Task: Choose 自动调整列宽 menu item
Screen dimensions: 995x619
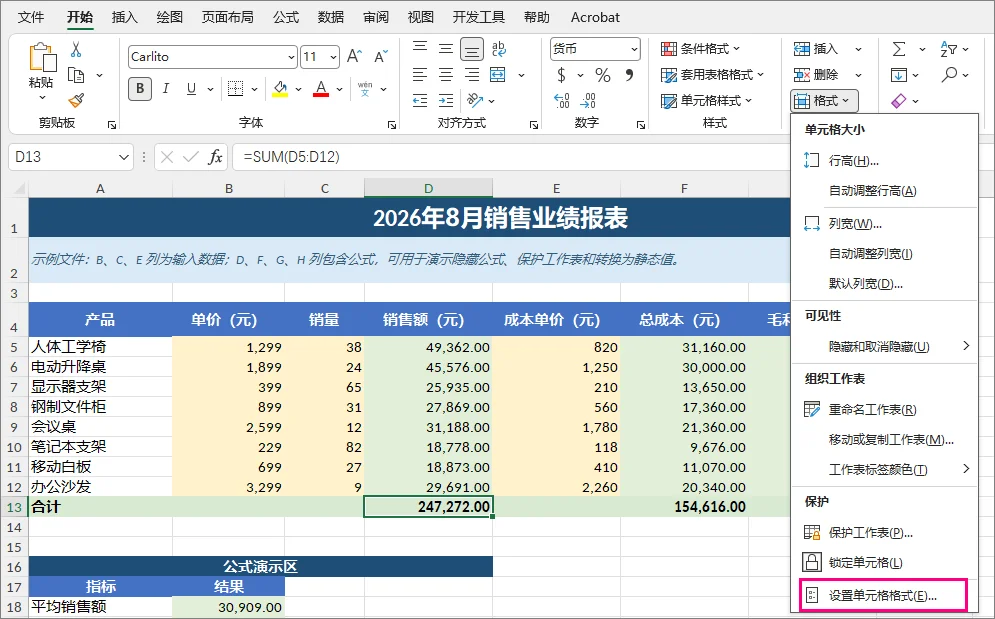Action: click(x=885, y=253)
